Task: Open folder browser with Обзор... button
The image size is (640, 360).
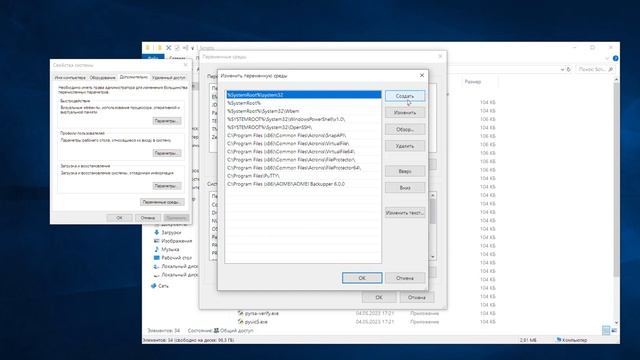Action: tap(405, 129)
